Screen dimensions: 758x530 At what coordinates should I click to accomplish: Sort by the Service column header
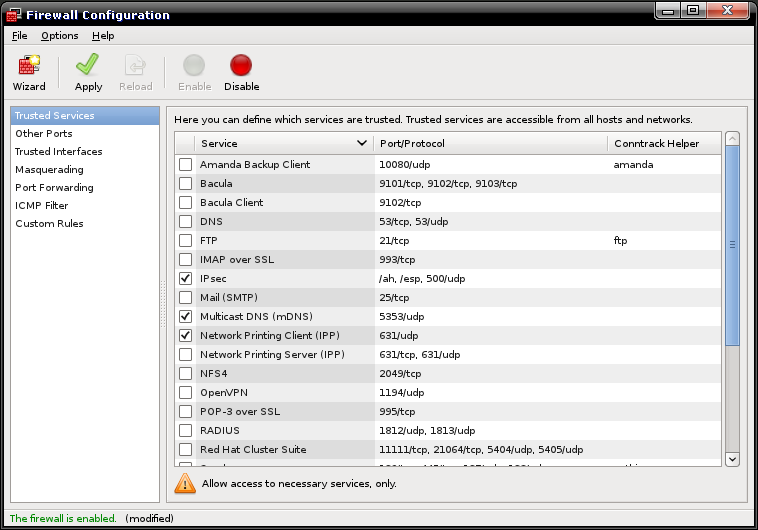coord(284,143)
